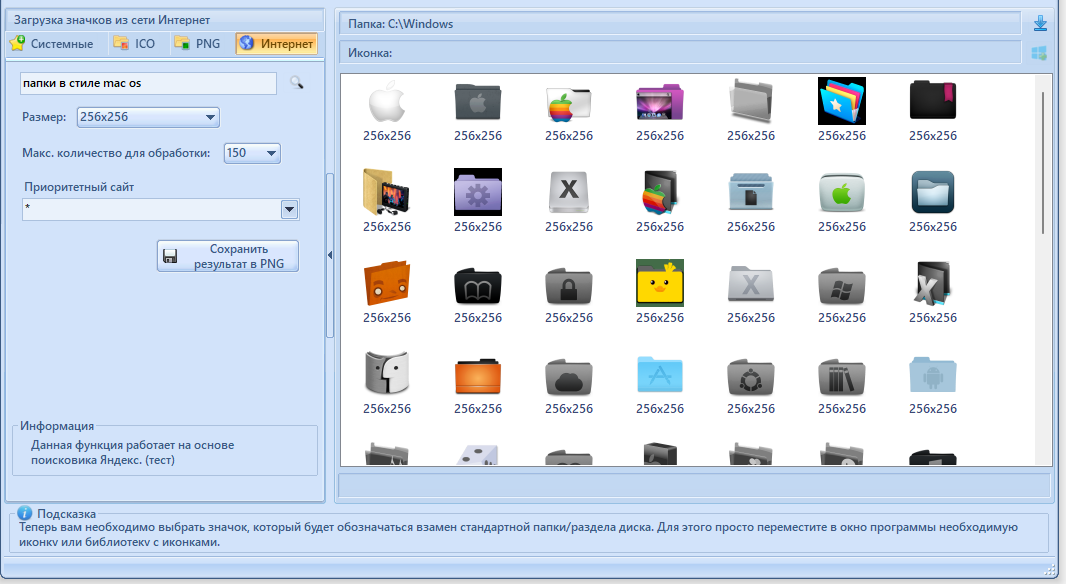
Task: Select the pale blue Android folder icon
Action: point(933,375)
